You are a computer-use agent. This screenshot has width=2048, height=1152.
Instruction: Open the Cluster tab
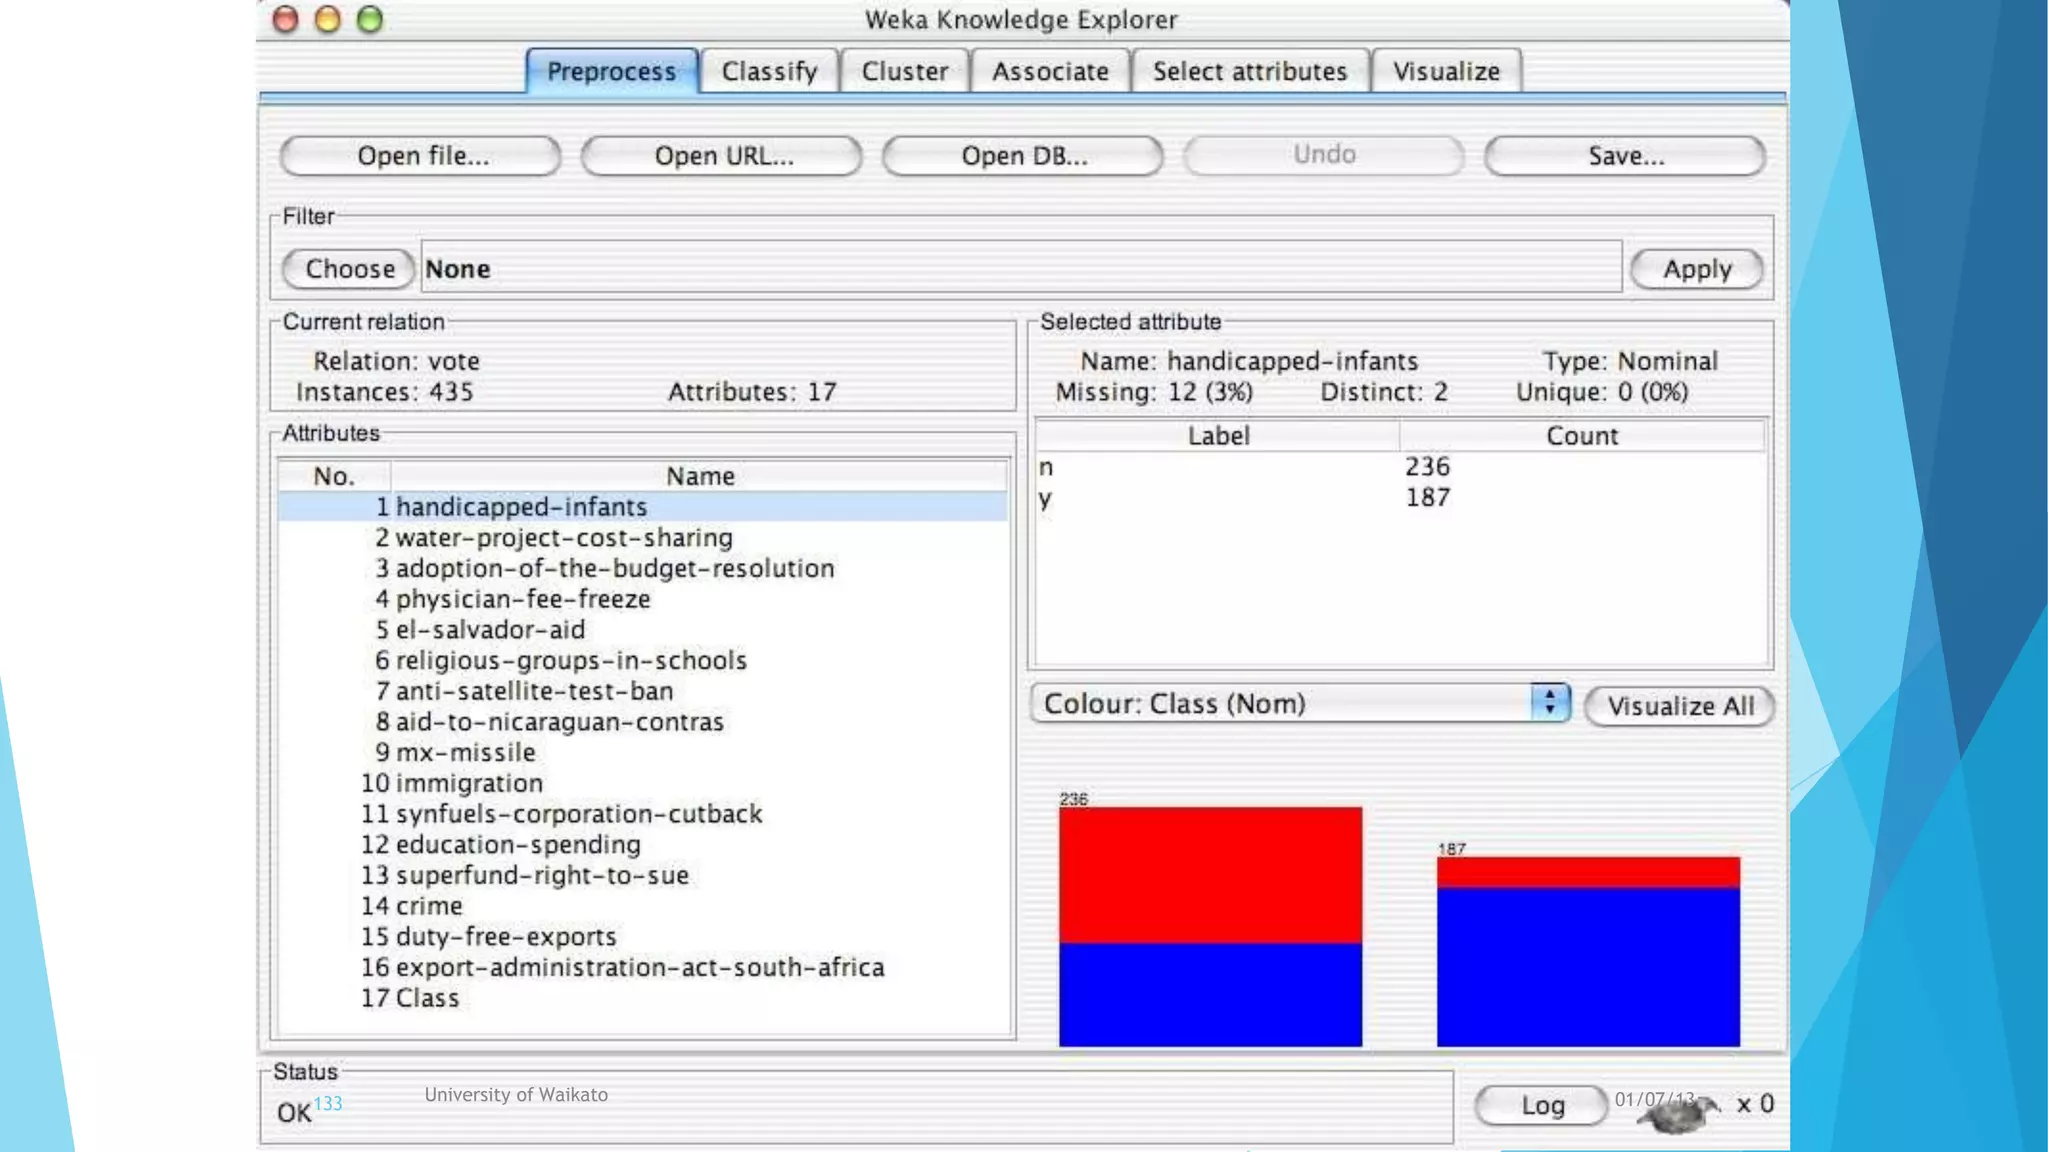point(904,72)
